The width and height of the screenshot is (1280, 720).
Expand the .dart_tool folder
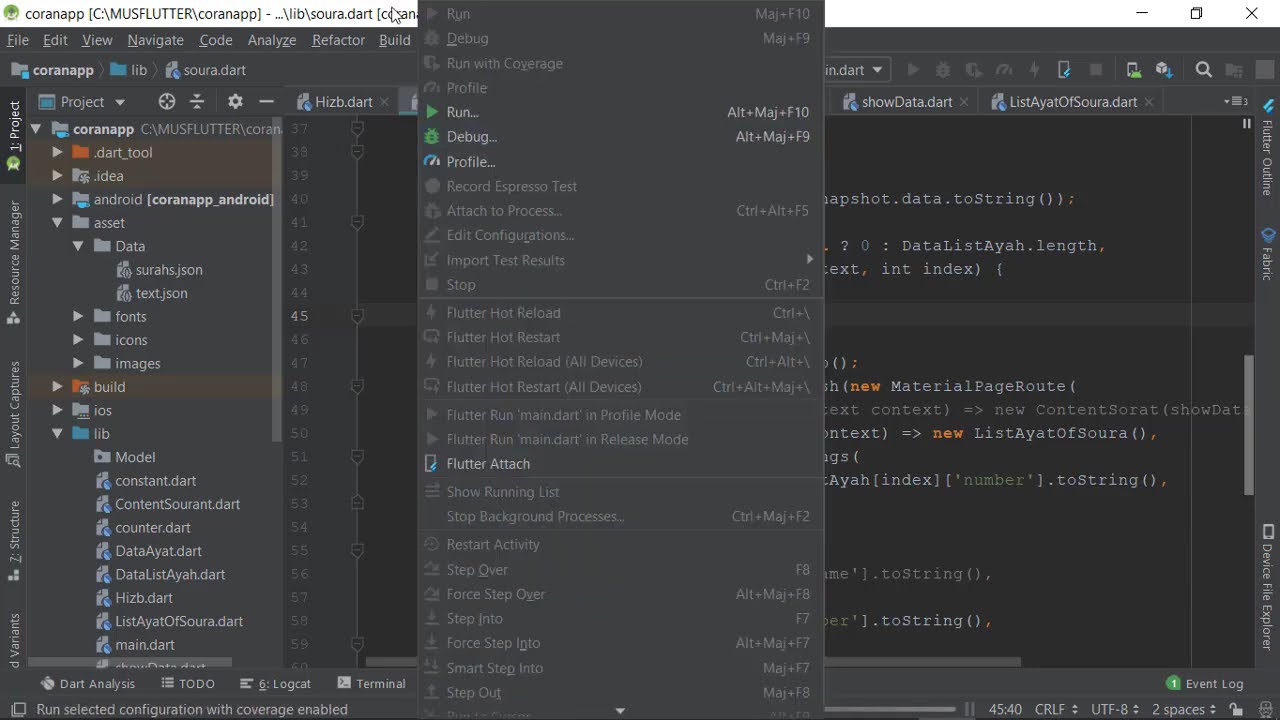[57, 152]
